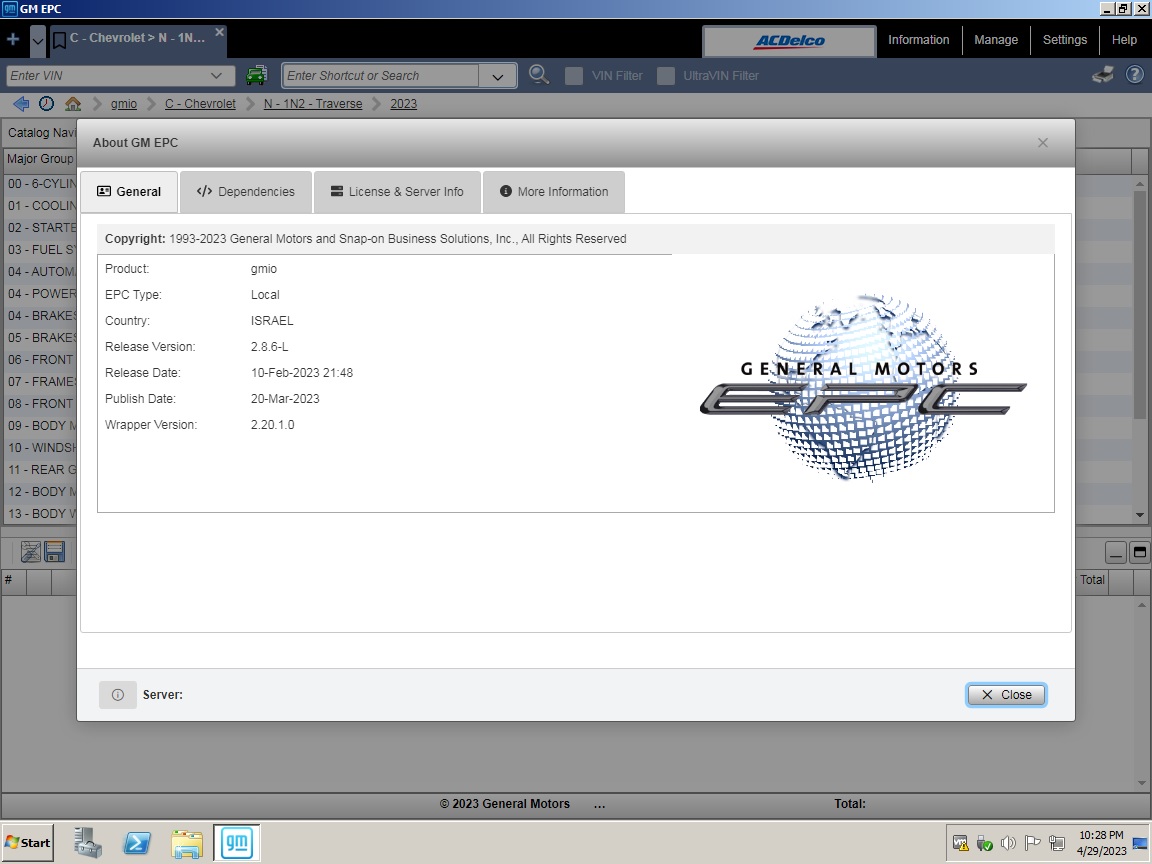This screenshot has width=1152, height=864.
Task: Select the Wrapper Version value 2.20.1.0
Action: pos(273,425)
